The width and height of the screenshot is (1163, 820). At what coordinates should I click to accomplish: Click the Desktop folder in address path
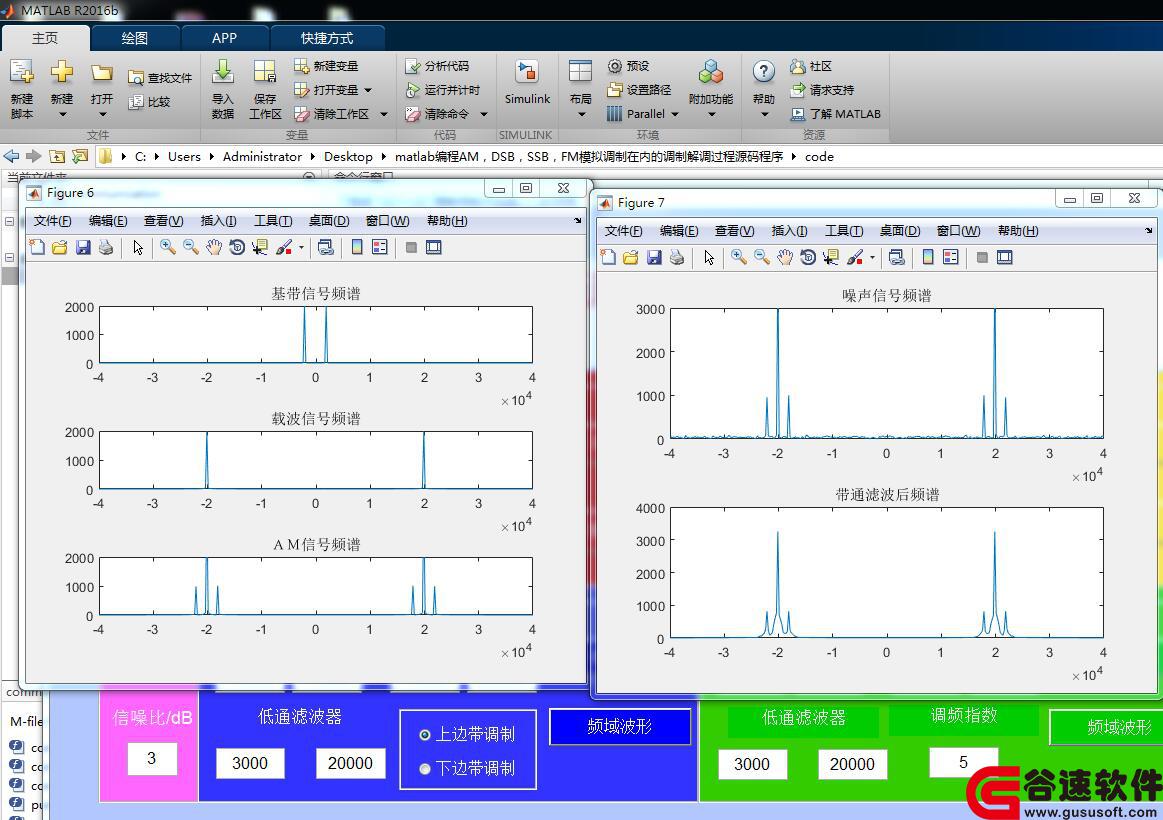(348, 156)
